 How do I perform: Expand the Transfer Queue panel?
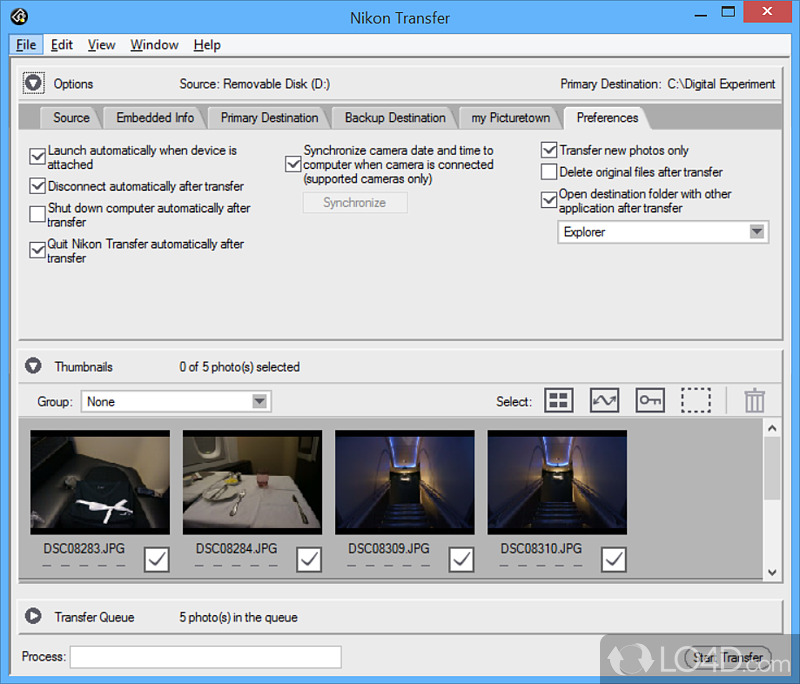coord(33,617)
